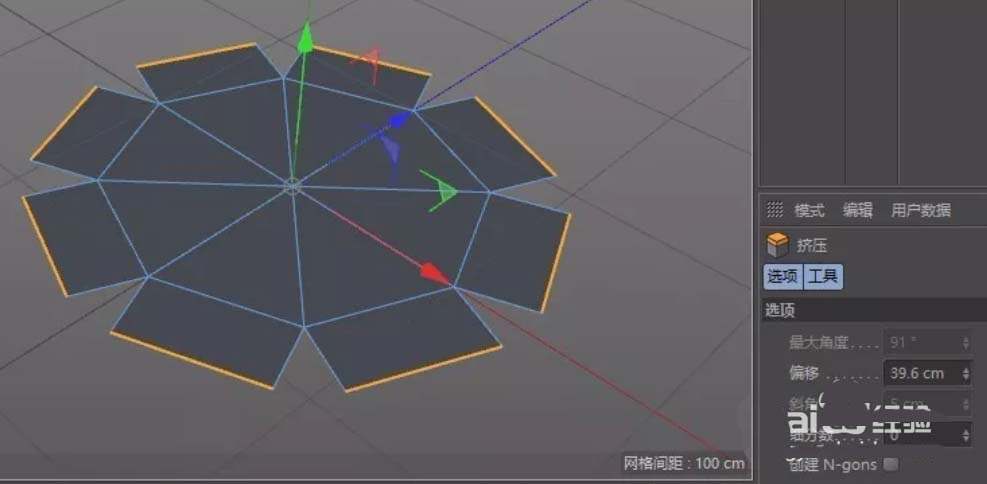Viewport: 987px width, 484px height.
Task: Click the 网格间距 : 100 cm viewport label
Action: (x=684, y=464)
